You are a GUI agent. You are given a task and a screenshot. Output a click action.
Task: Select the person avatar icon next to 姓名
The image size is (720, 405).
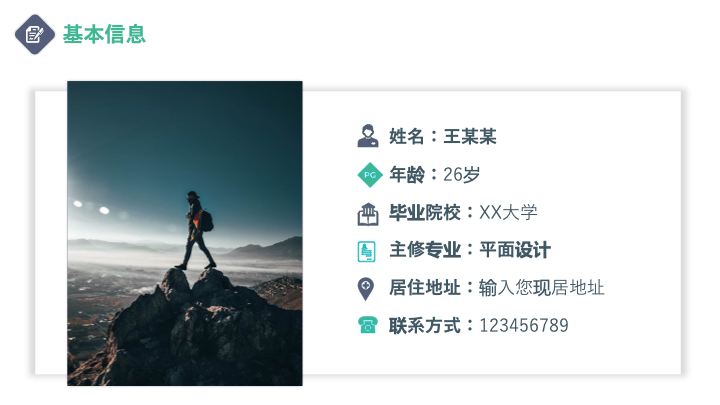click(367, 136)
